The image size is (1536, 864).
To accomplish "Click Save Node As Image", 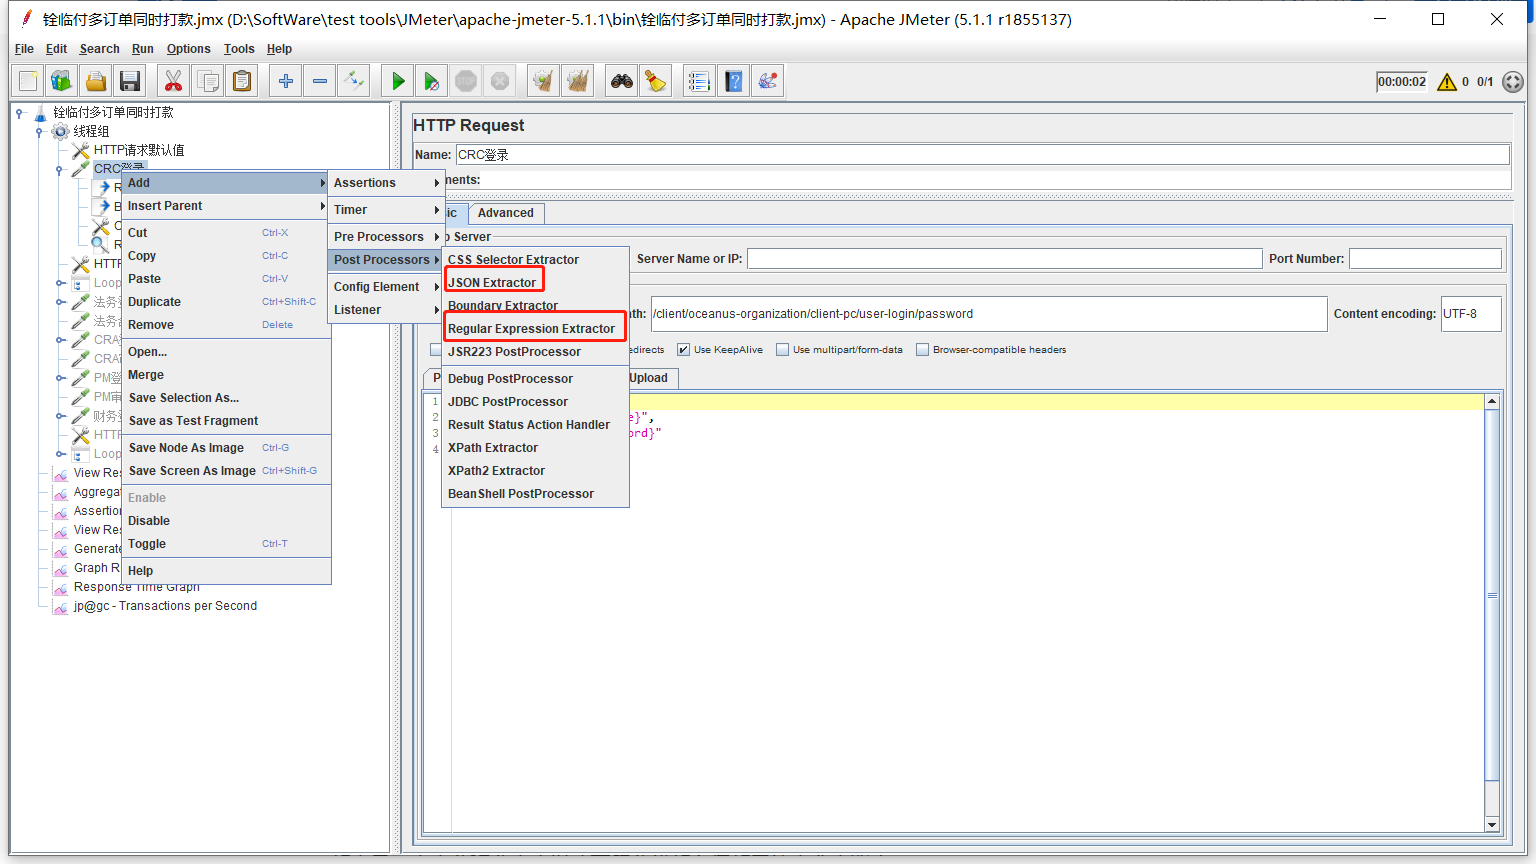I will (226, 448).
